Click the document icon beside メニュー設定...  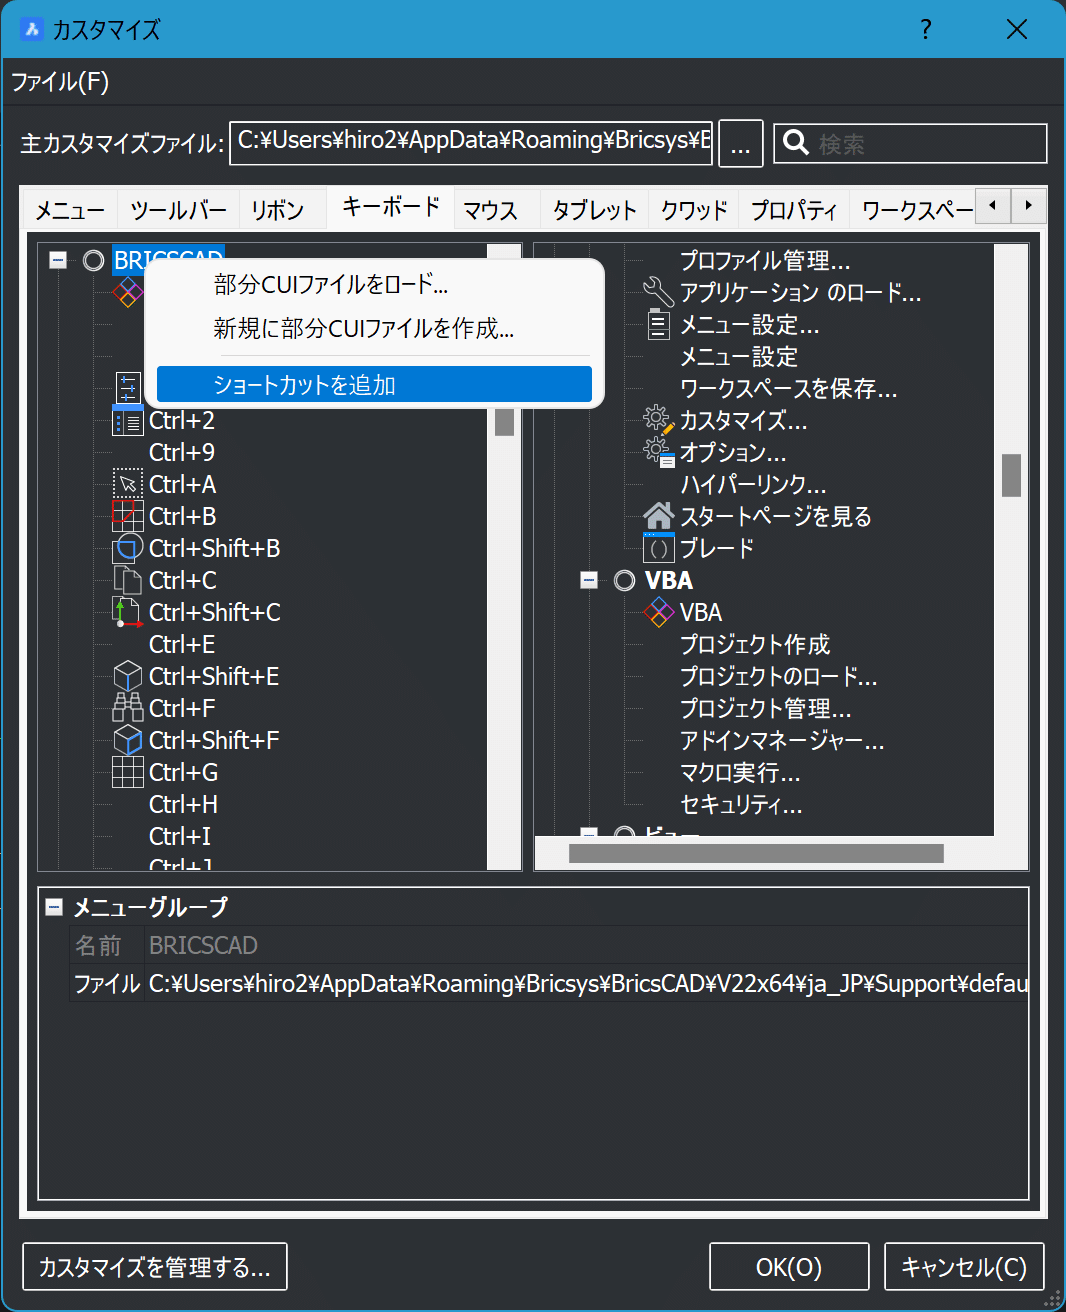[x=659, y=324]
